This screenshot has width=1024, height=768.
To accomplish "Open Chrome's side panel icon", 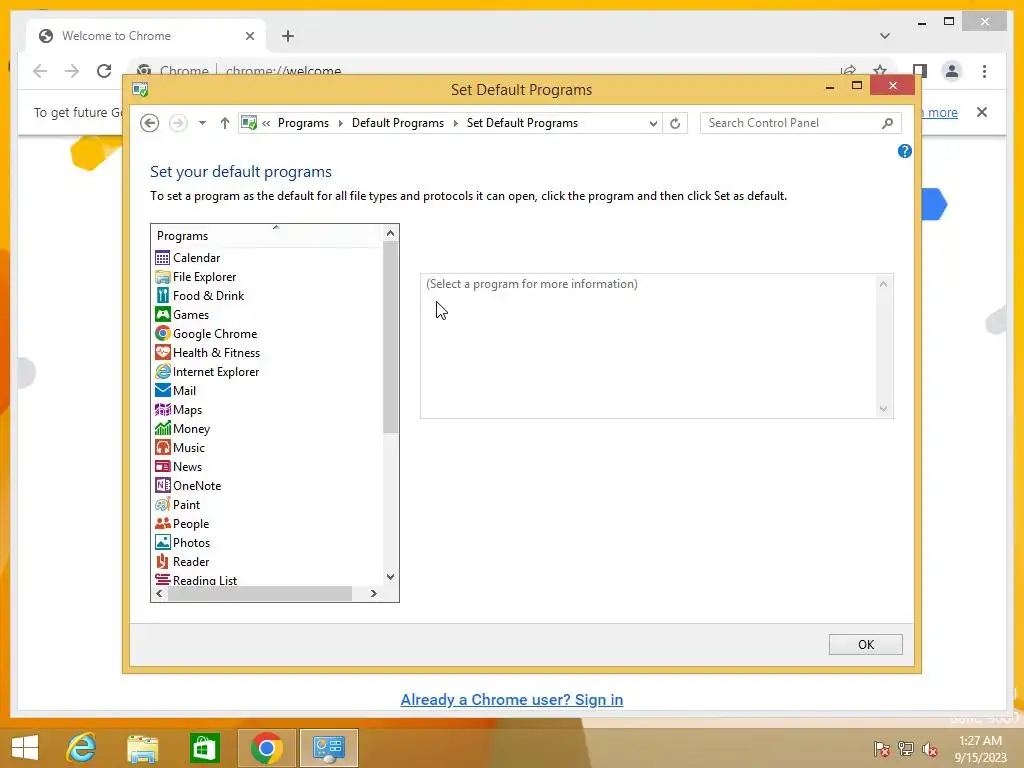I will click(920, 71).
